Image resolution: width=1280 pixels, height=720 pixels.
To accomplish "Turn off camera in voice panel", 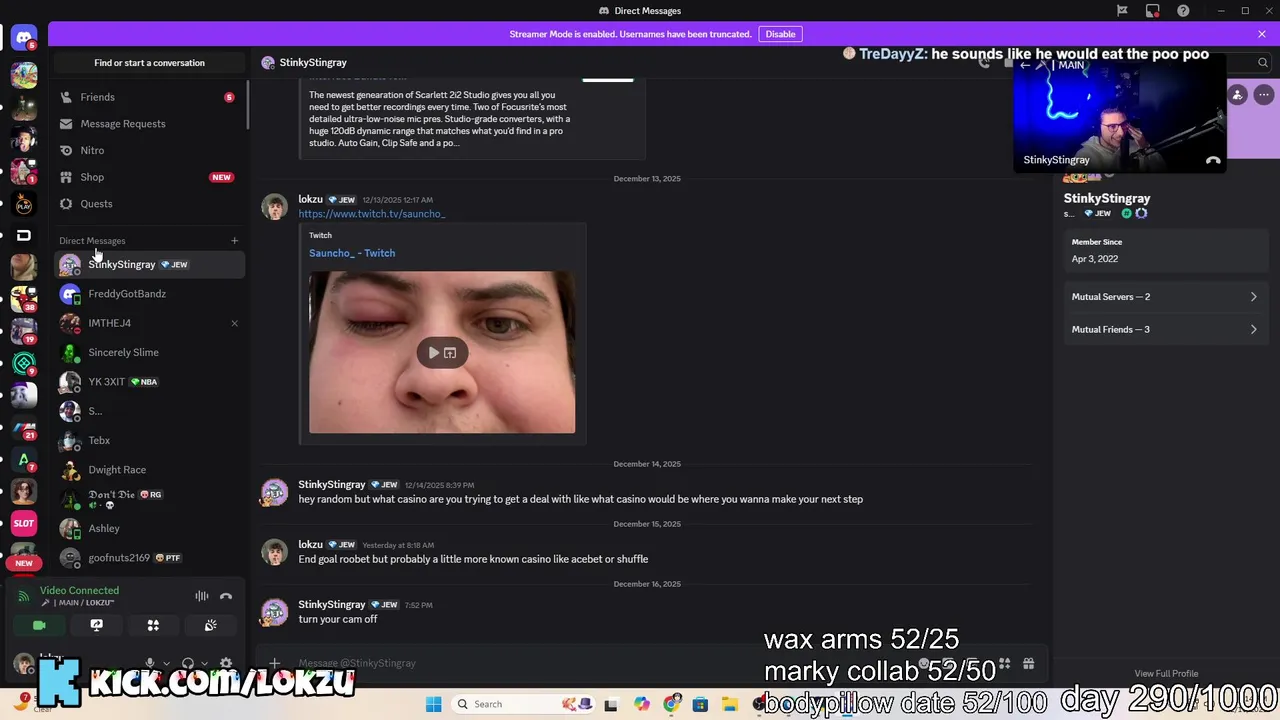I will [39, 625].
